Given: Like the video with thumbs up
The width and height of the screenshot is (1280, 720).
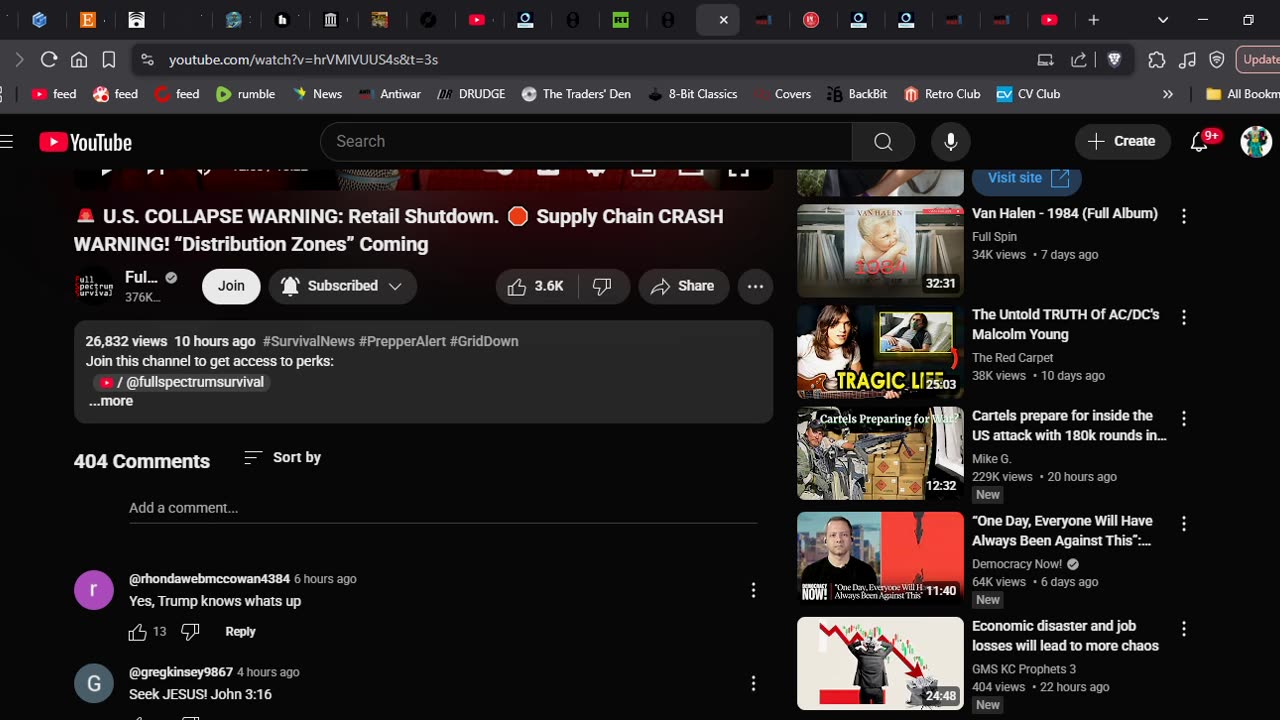Looking at the screenshot, I should [x=535, y=286].
